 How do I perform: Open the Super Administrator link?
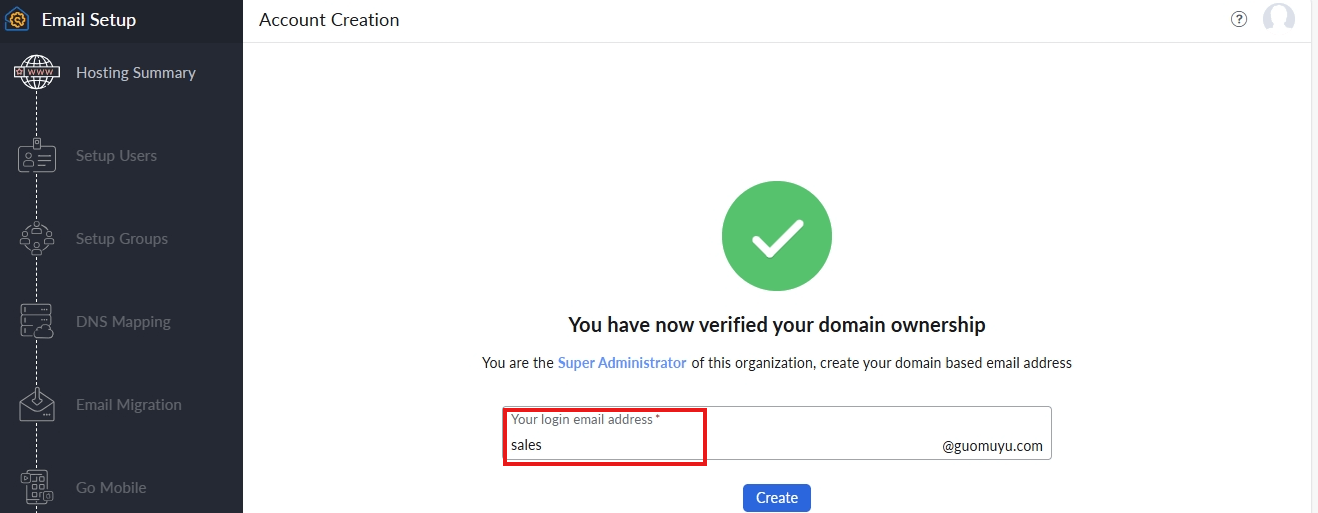pyautogui.click(x=622, y=363)
